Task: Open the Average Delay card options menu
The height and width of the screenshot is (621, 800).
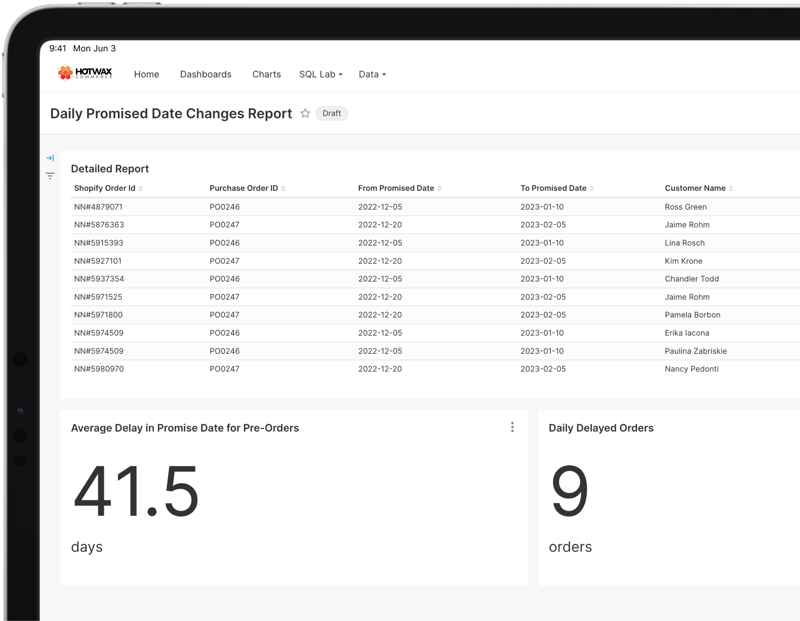Action: pos(512,428)
